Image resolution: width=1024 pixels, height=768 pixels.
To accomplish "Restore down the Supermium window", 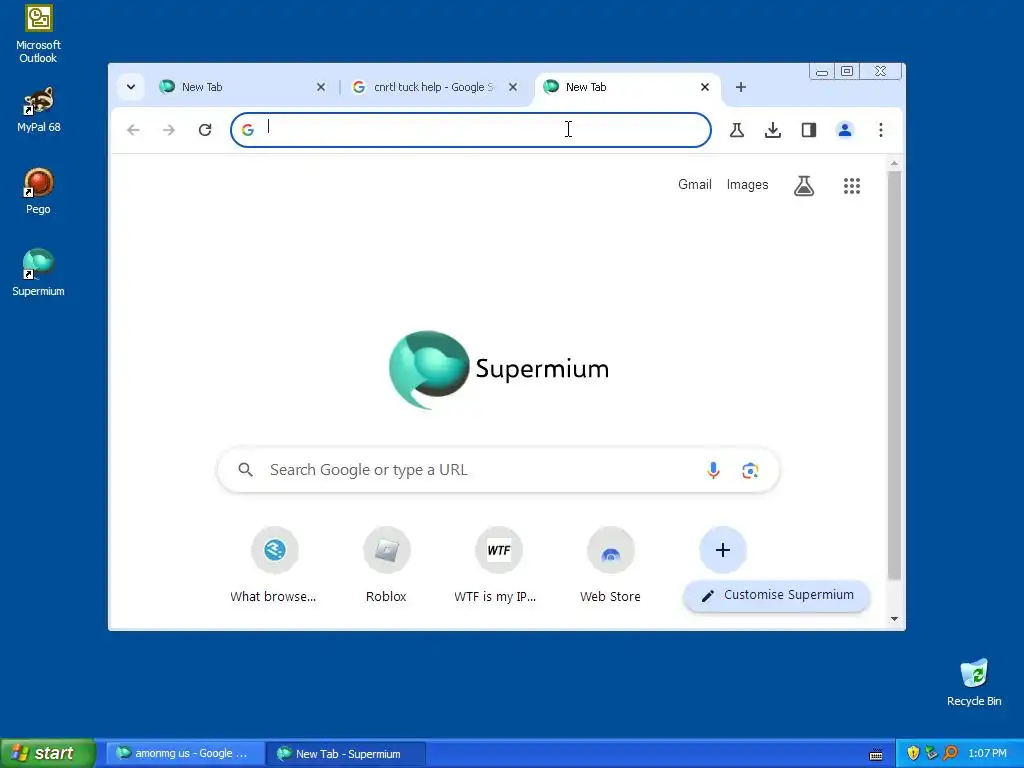I will (x=847, y=71).
